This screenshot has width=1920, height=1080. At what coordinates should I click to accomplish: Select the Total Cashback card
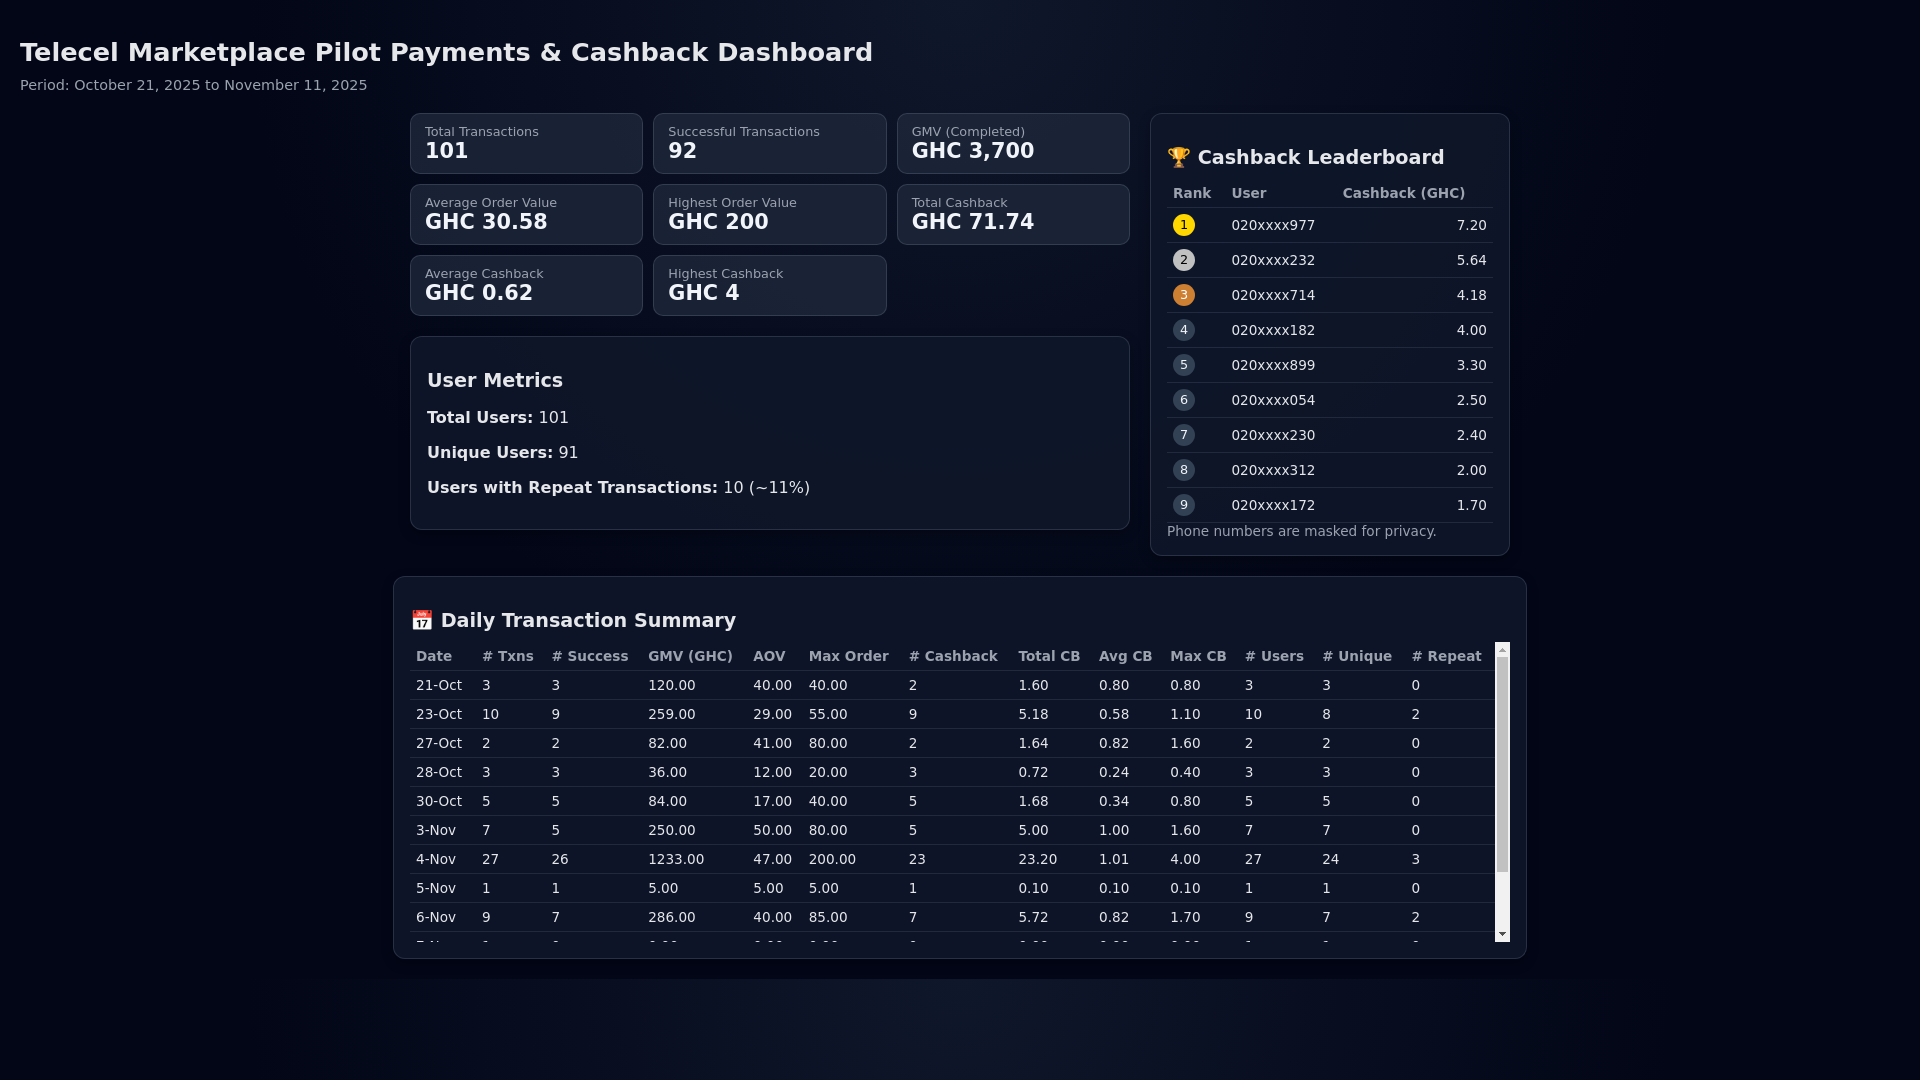[x=1013, y=214]
